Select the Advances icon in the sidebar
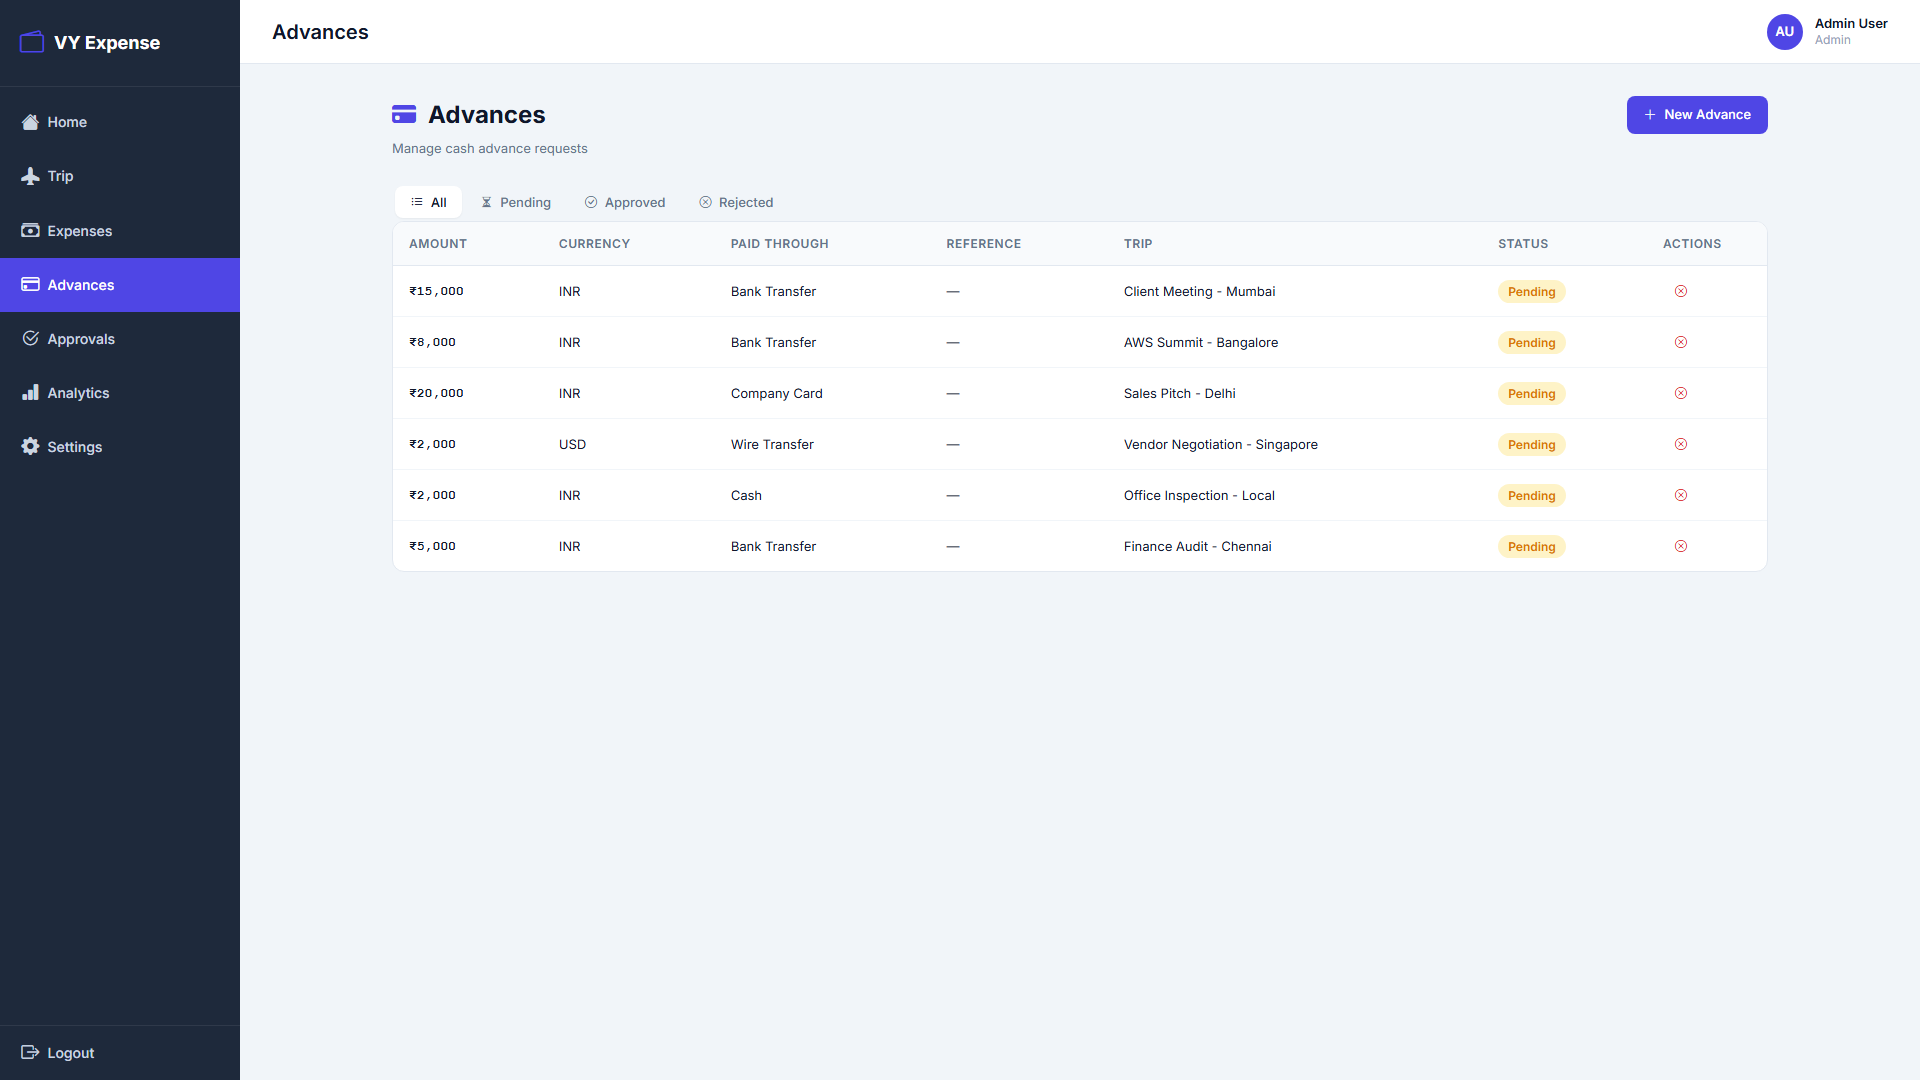 click(x=30, y=285)
